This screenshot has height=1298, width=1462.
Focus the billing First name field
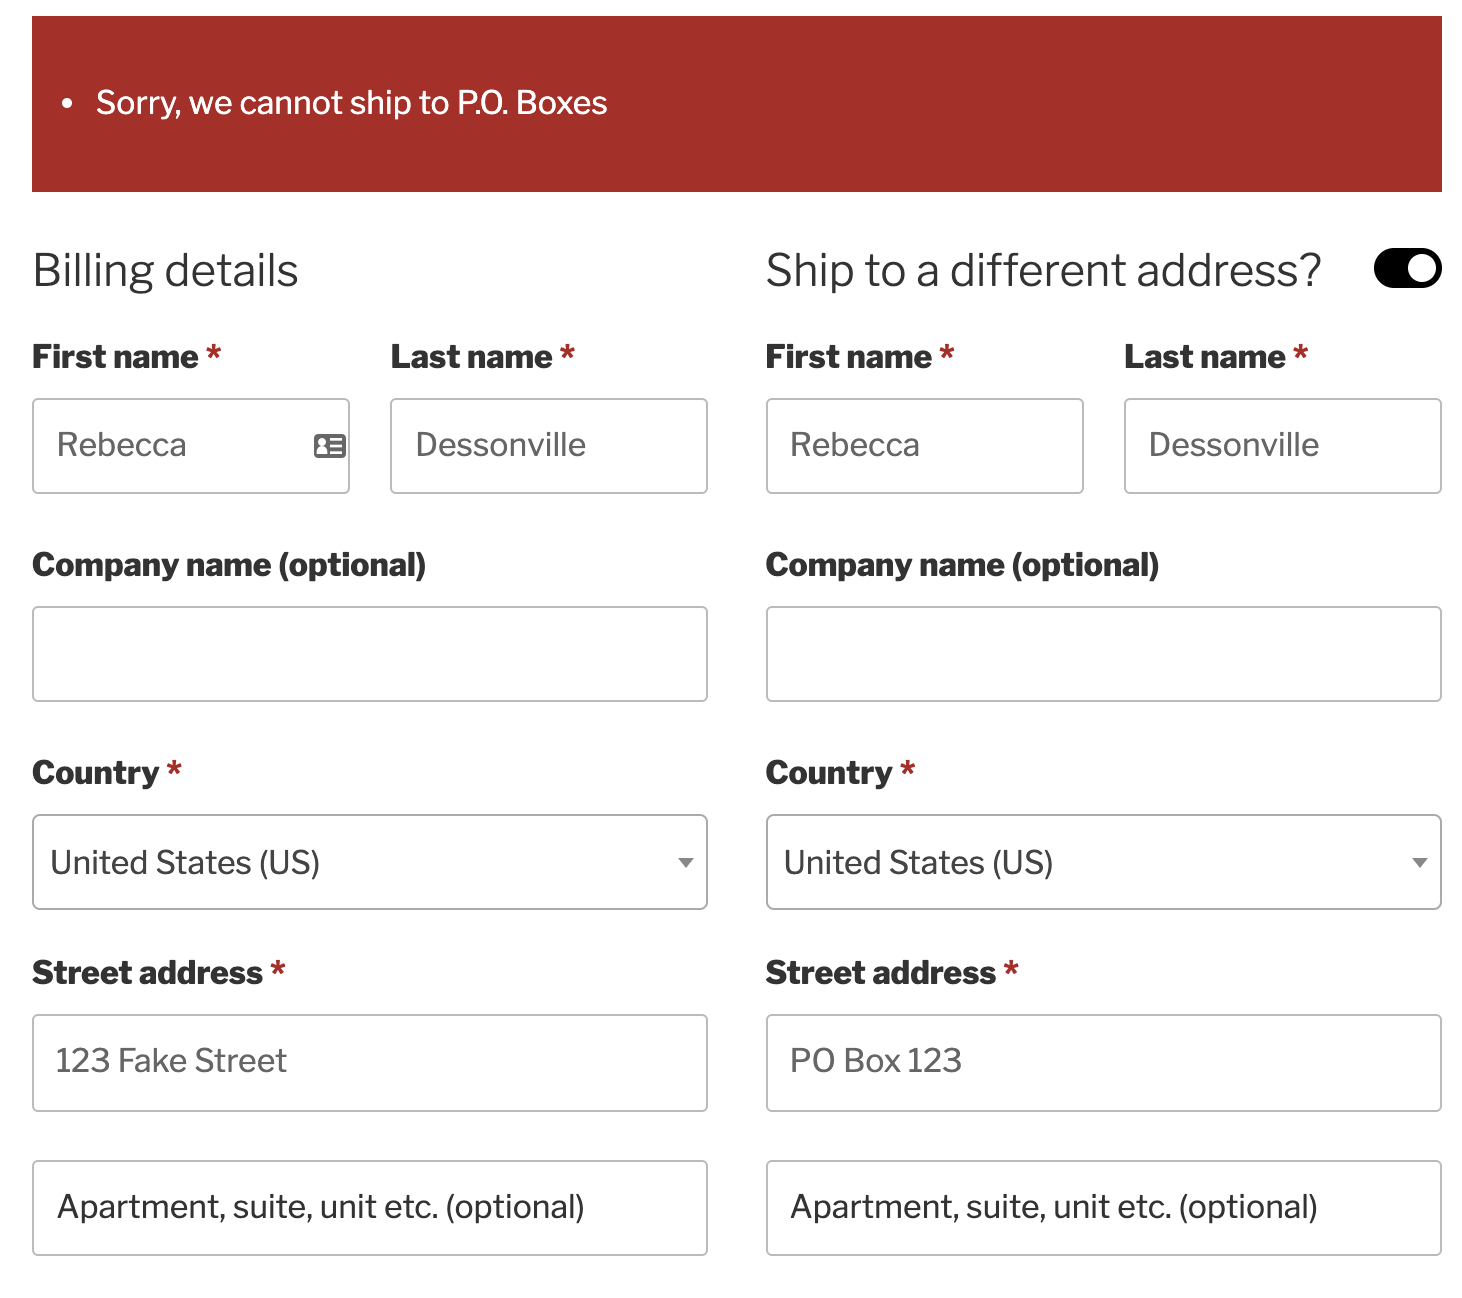[x=191, y=446]
